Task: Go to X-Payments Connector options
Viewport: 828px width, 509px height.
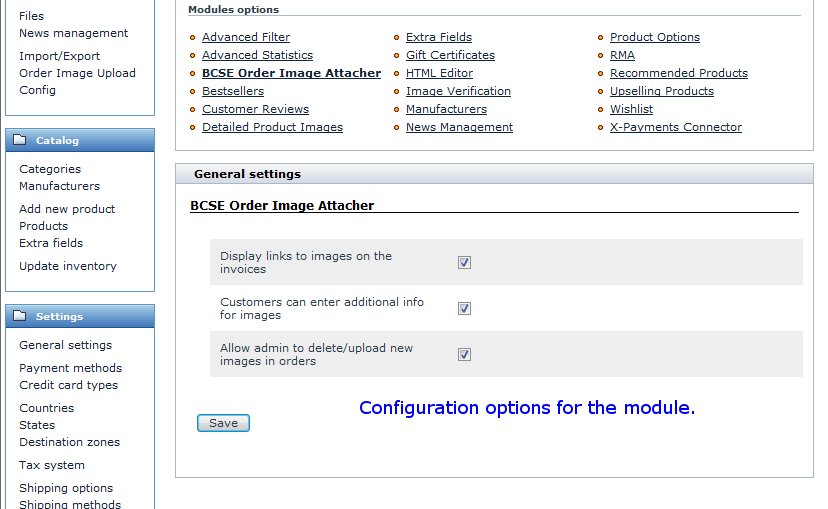Action: (x=675, y=127)
